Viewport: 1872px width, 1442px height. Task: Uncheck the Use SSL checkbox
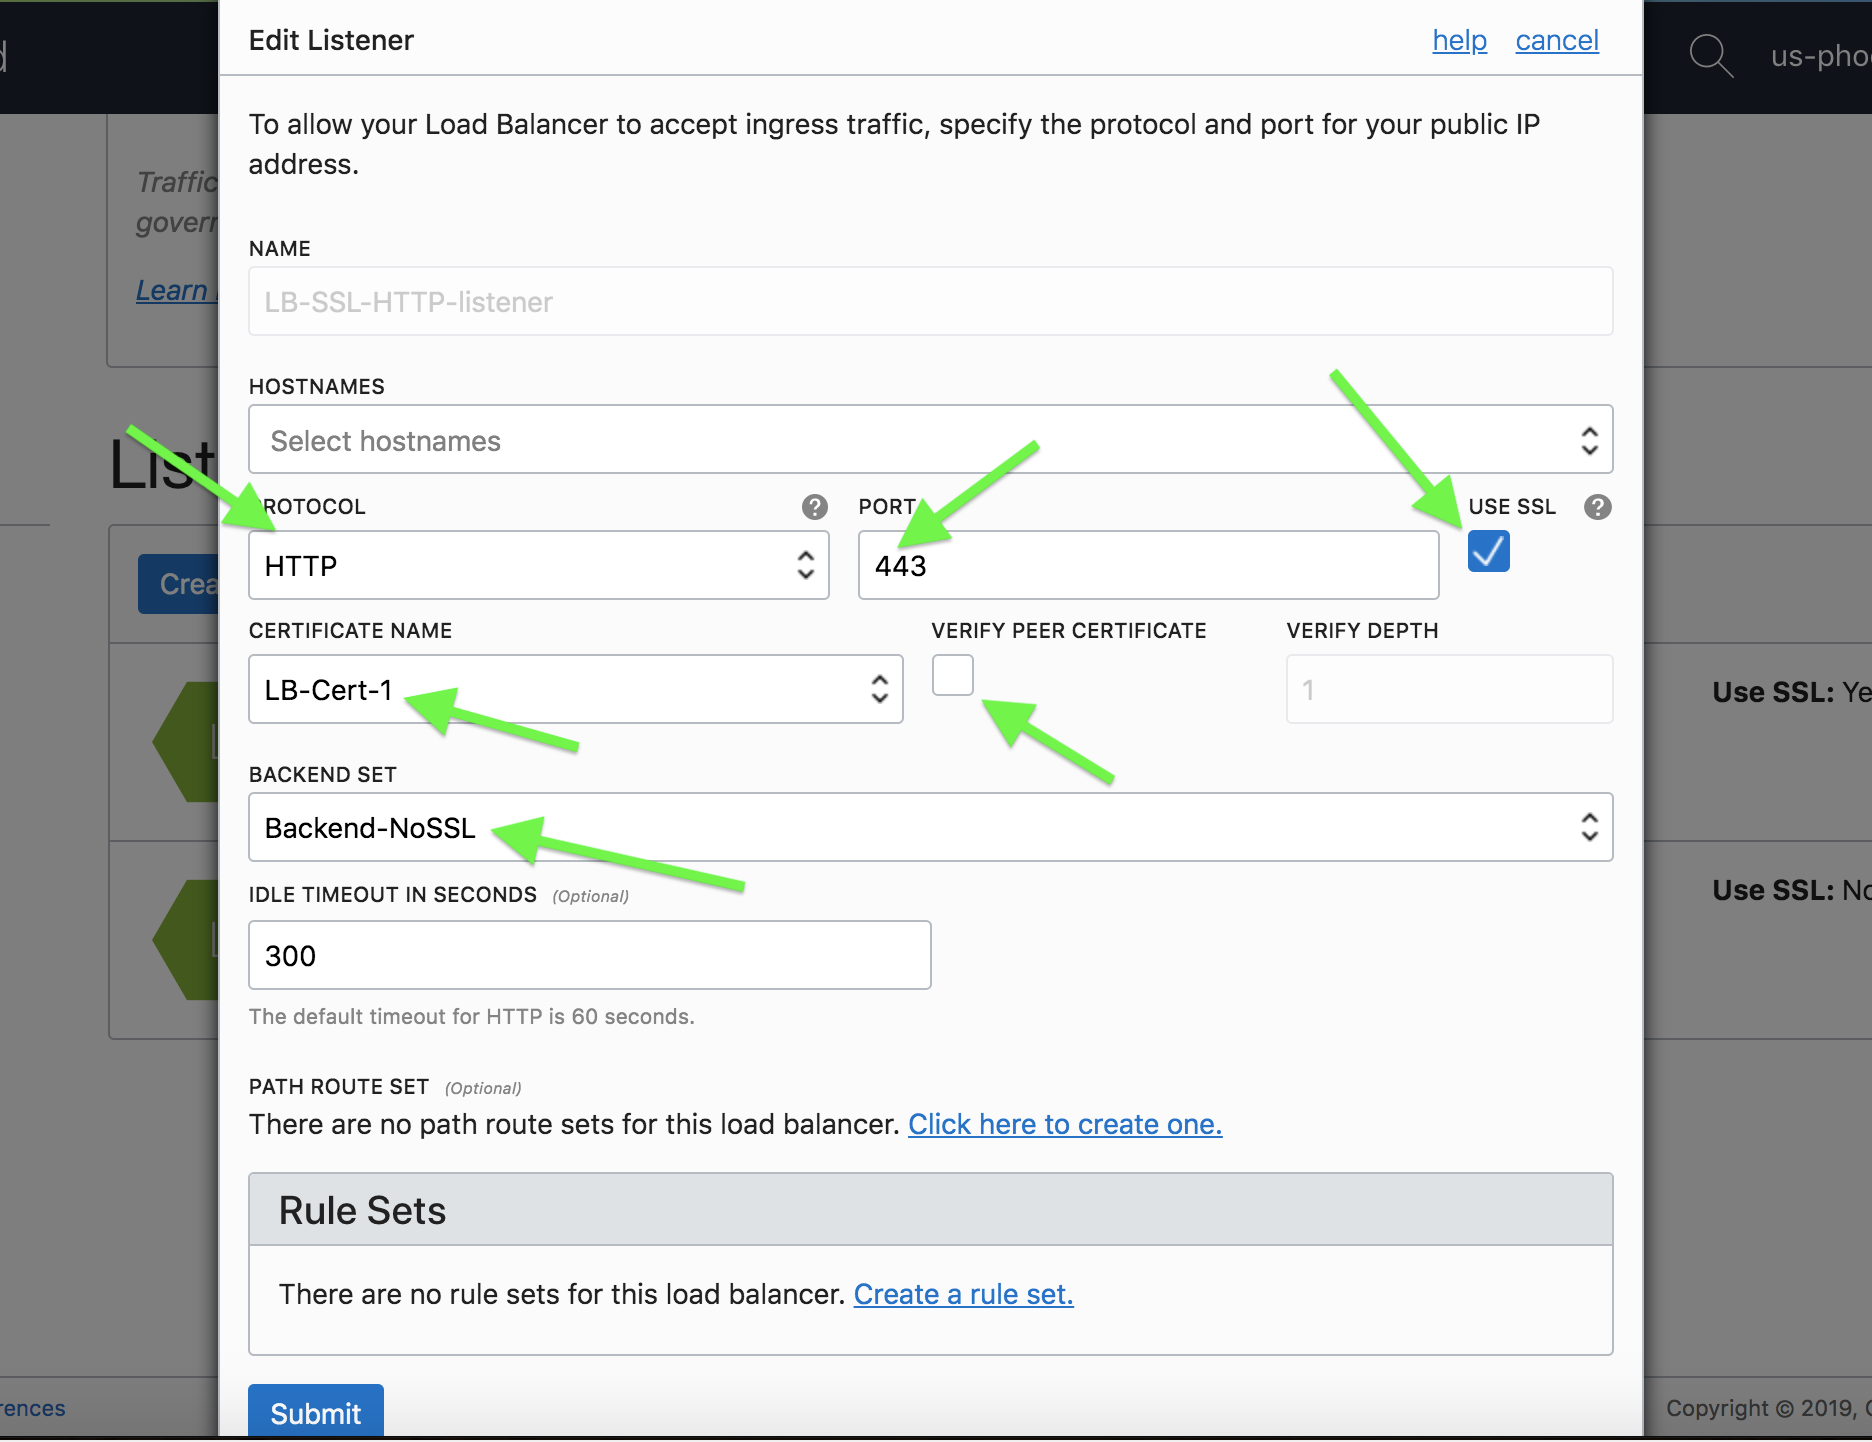[1488, 551]
